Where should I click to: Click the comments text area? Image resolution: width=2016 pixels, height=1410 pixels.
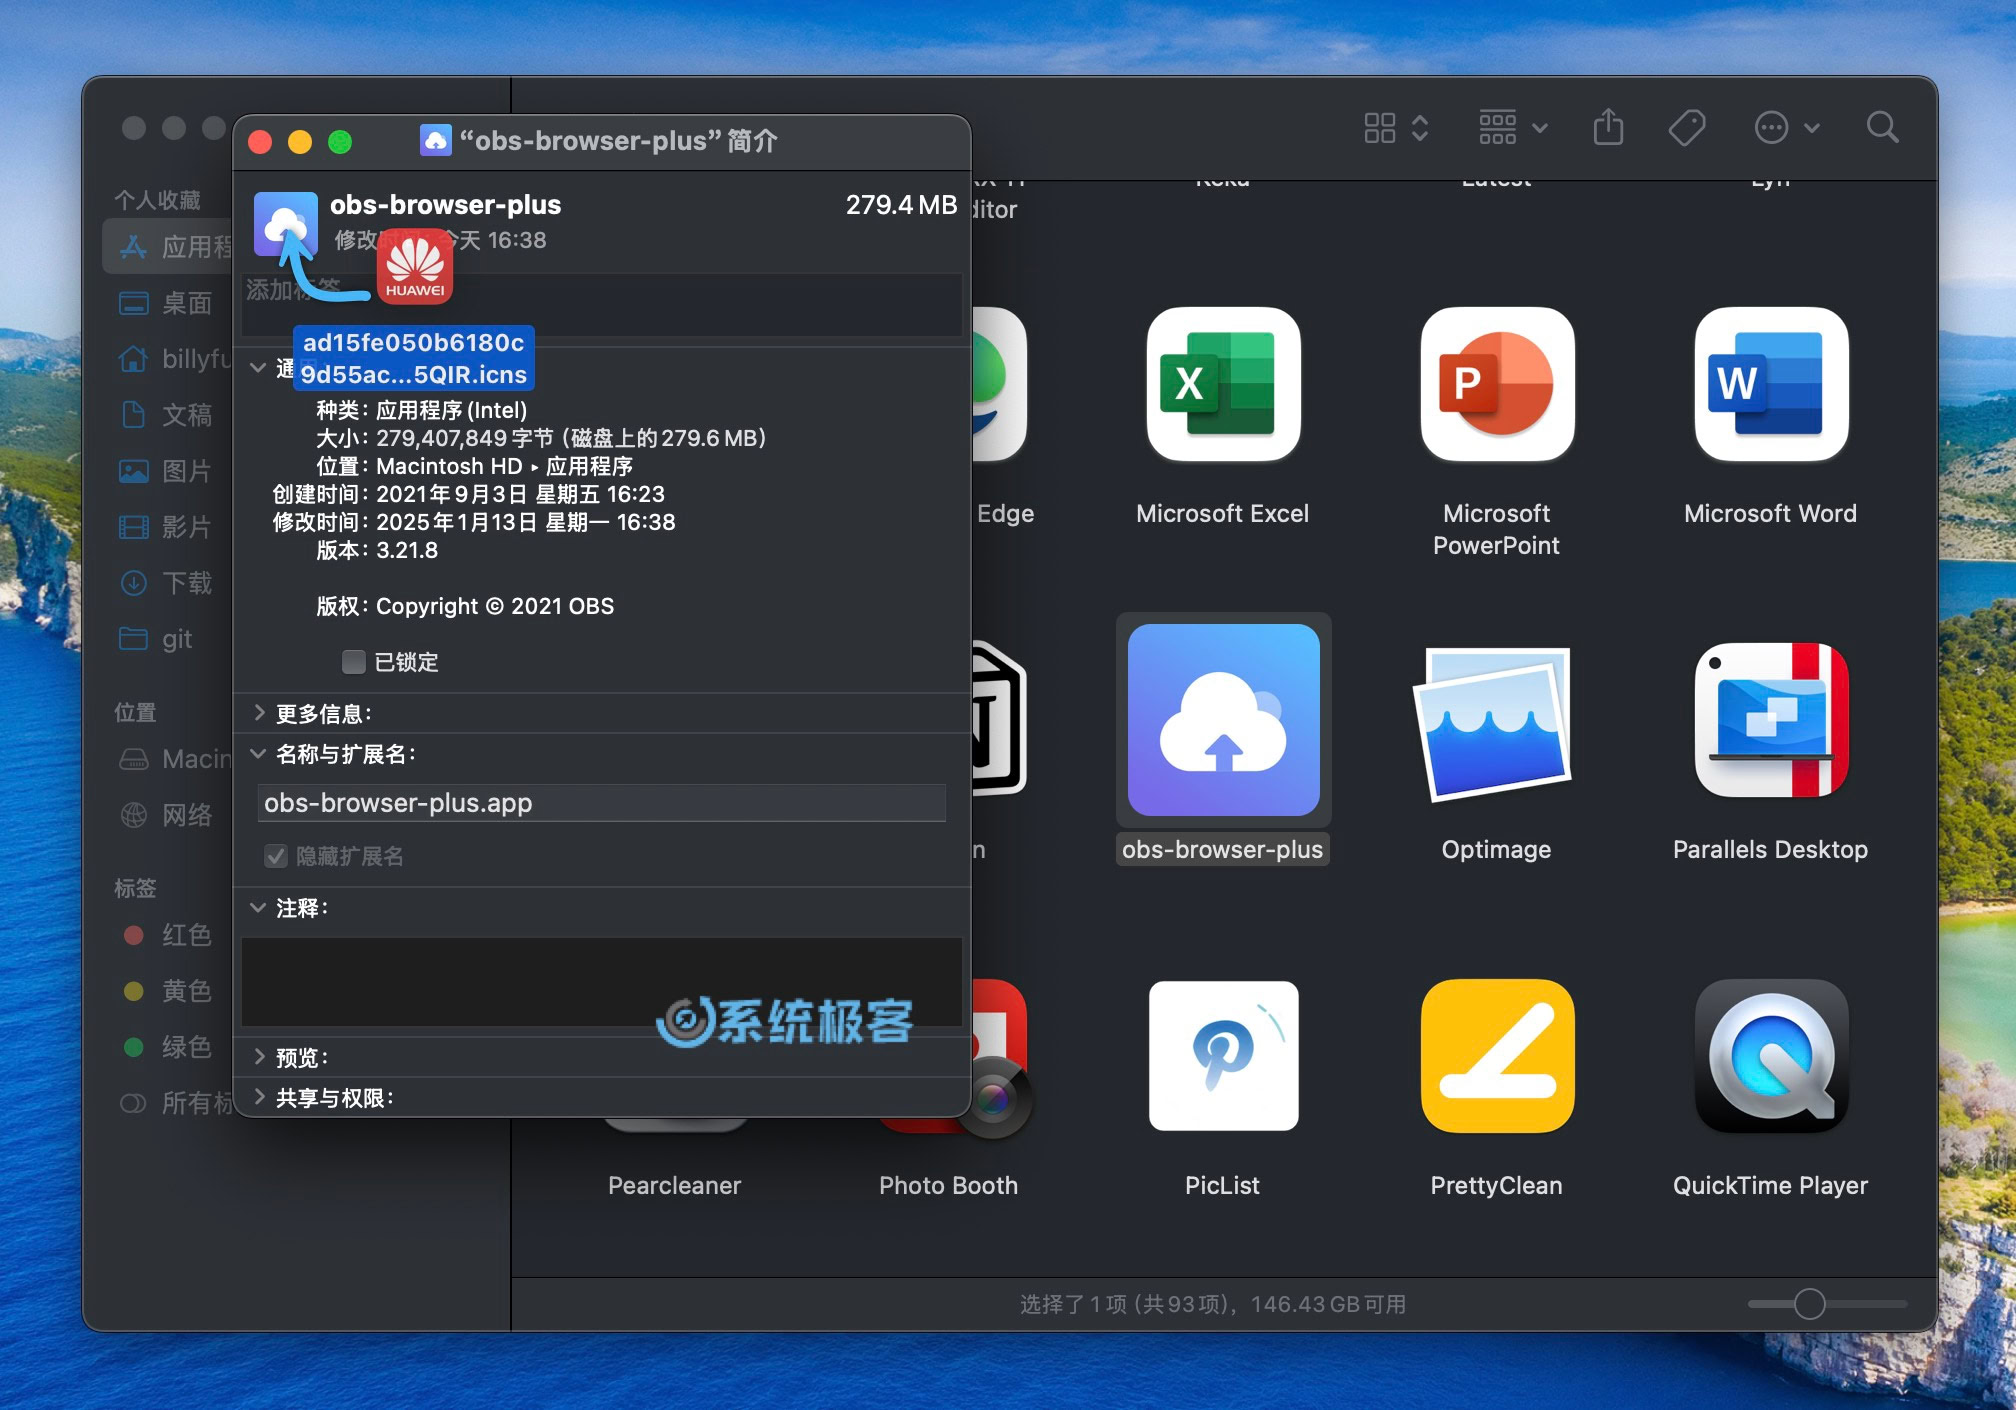pos(601,982)
